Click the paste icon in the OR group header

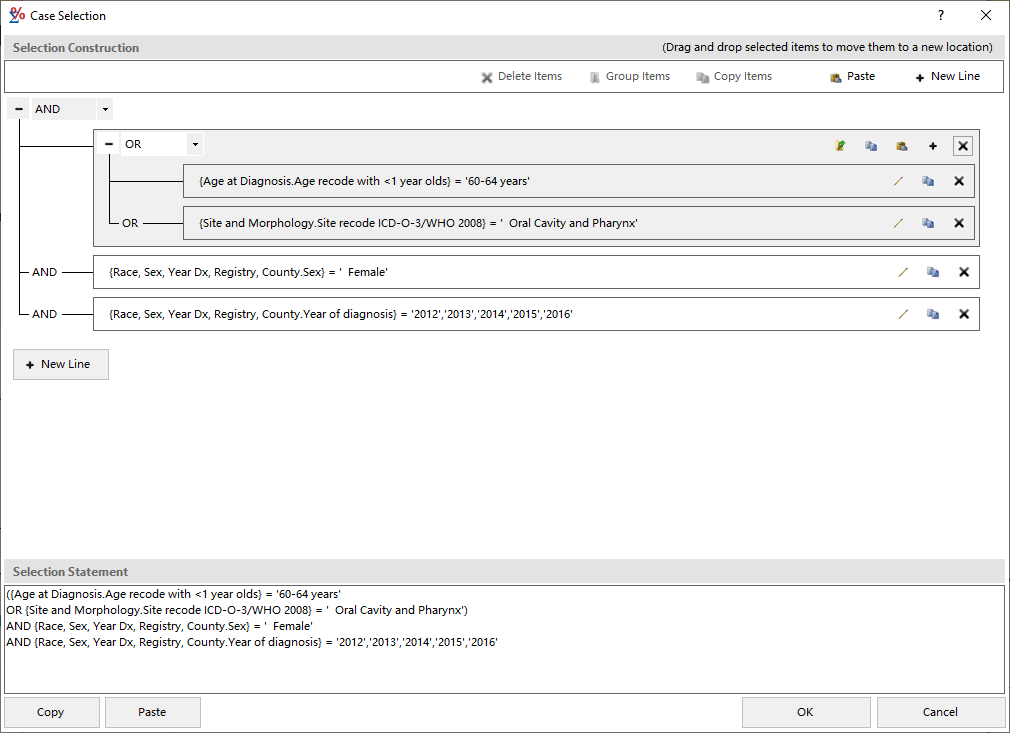901,145
